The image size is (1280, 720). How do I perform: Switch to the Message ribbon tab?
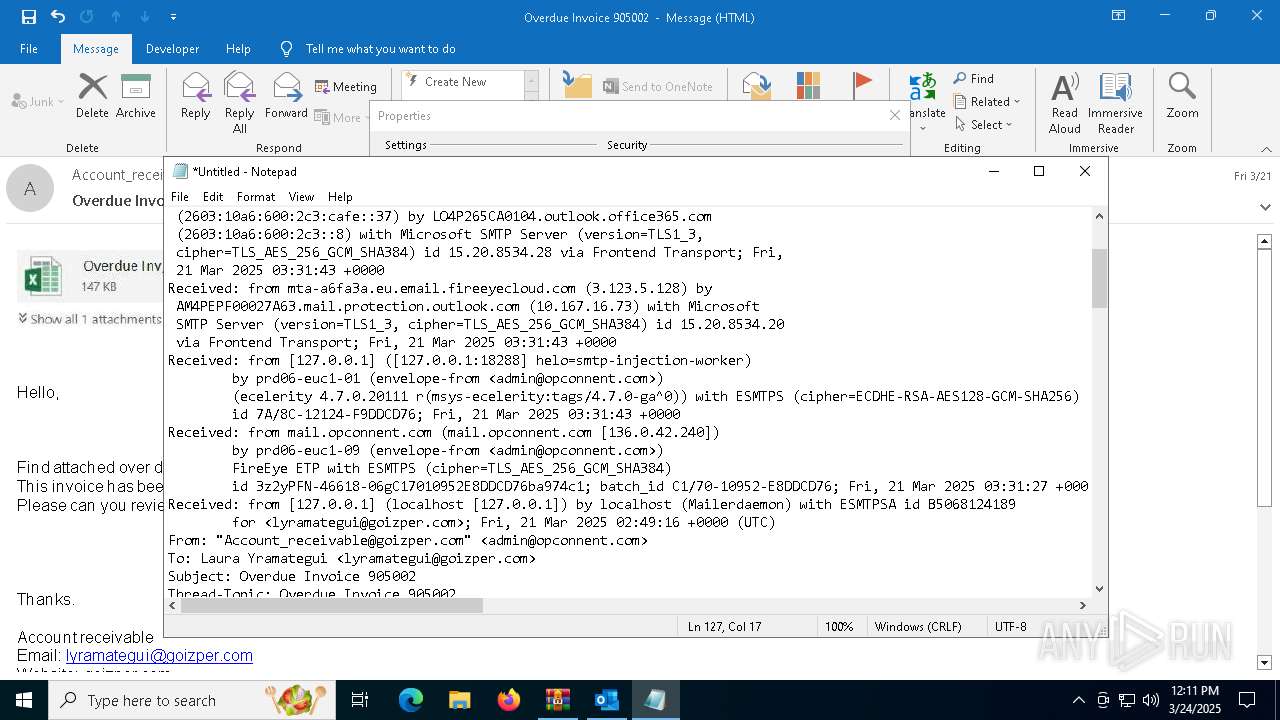coord(96,48)
